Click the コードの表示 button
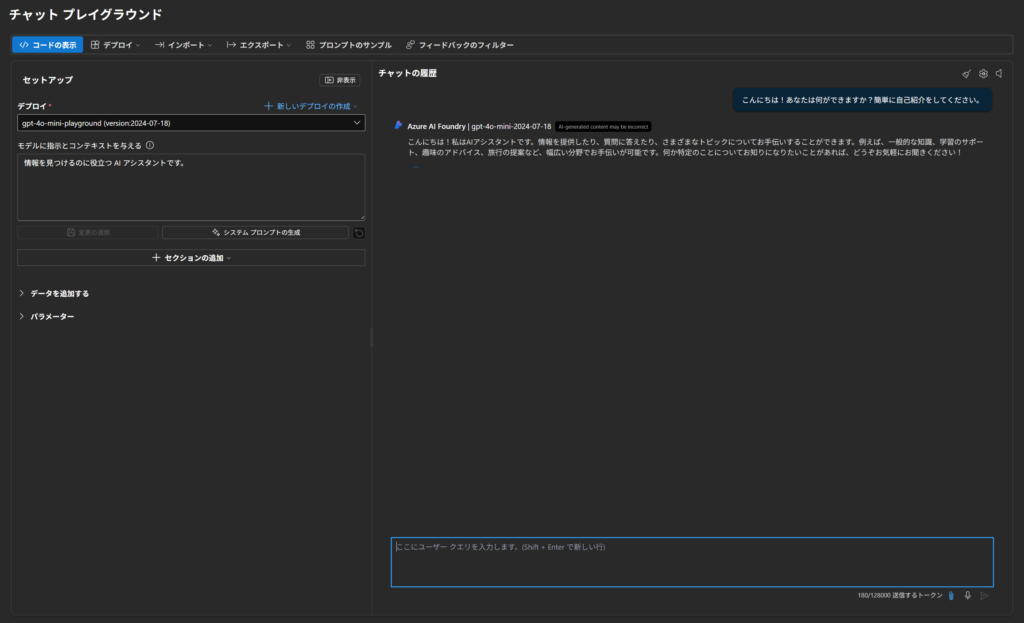Image resolution: width=1024 pixels, height=623 pixels. pos(47,45)
